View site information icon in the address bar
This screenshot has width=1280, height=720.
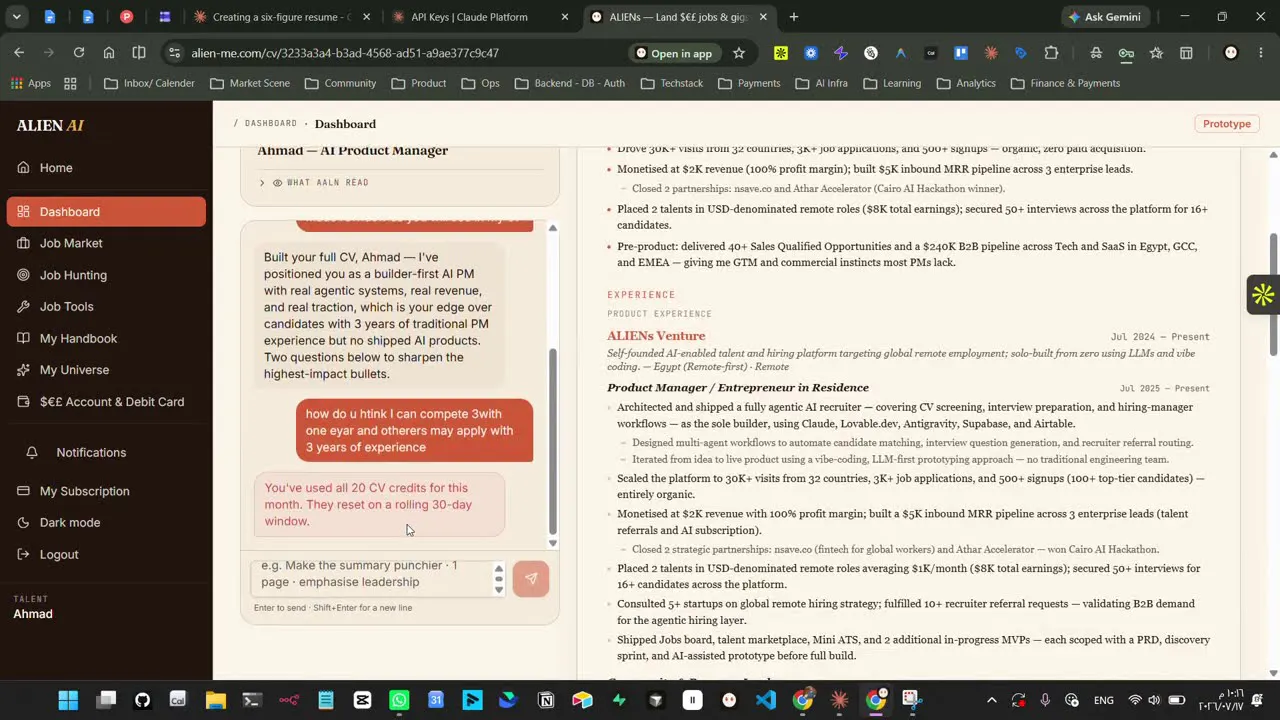point(175,53)
